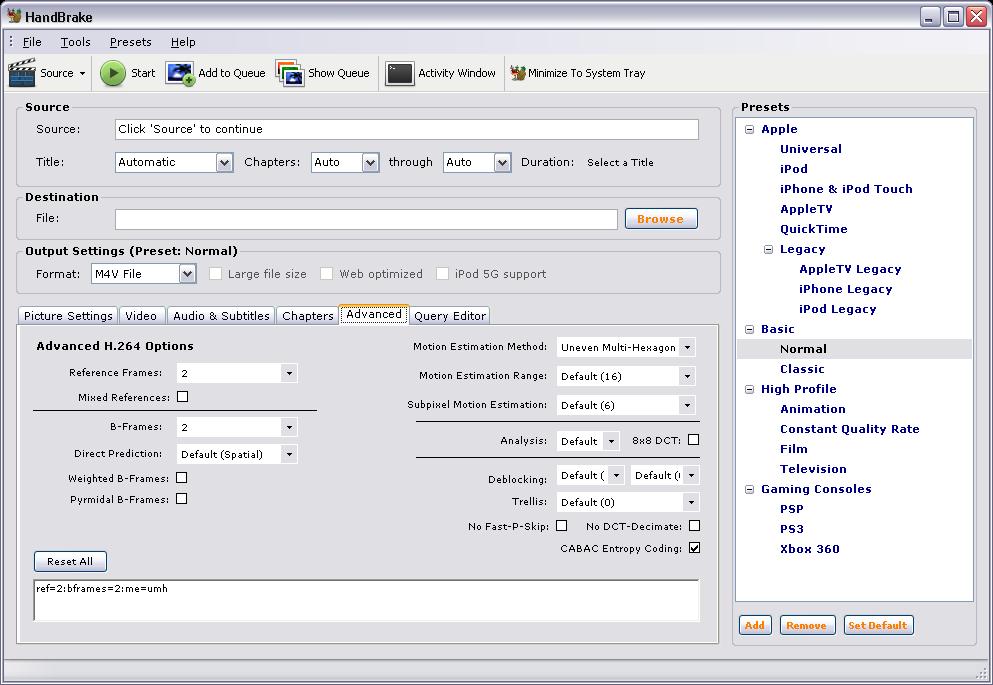Collapse the Gaming Consoles group
993x685 pixels.
(749, 489)
